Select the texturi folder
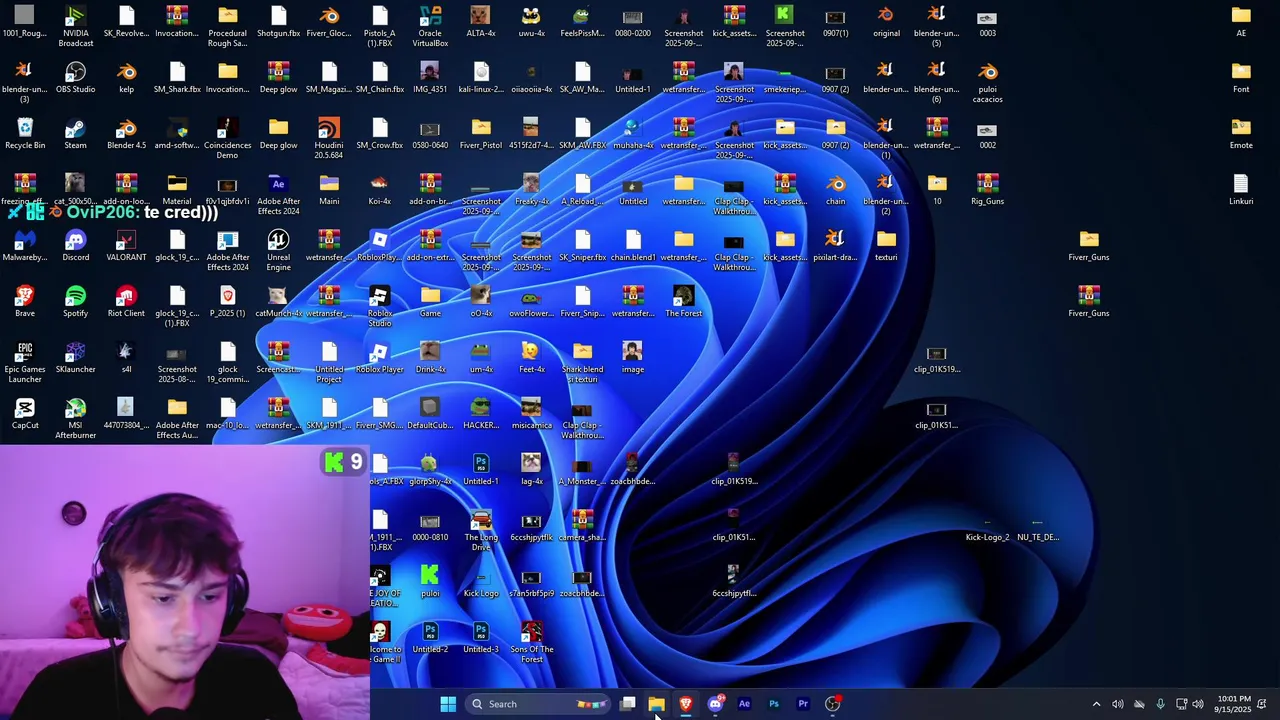The height and width of the screenshot is (720, 1280). (x=886, y=245)
